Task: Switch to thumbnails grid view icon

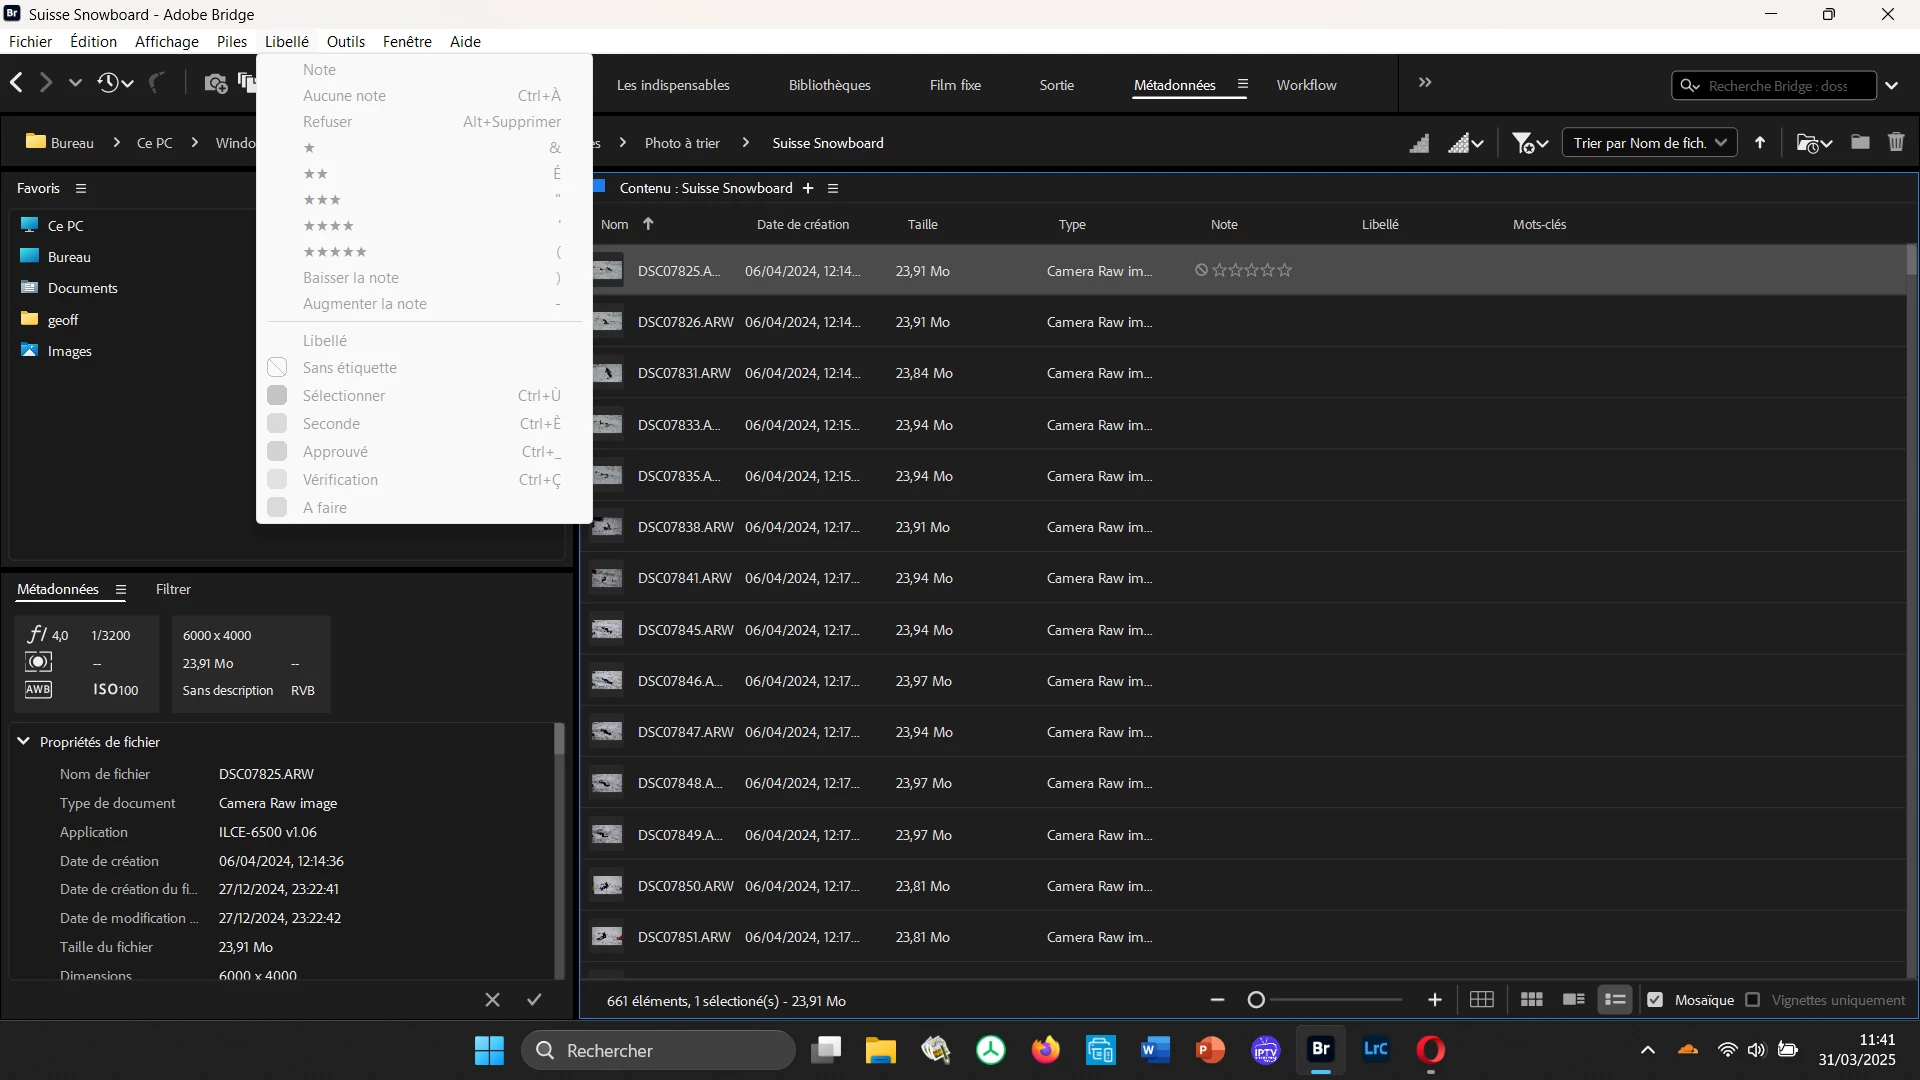Action: (x=1531, y=1000)
